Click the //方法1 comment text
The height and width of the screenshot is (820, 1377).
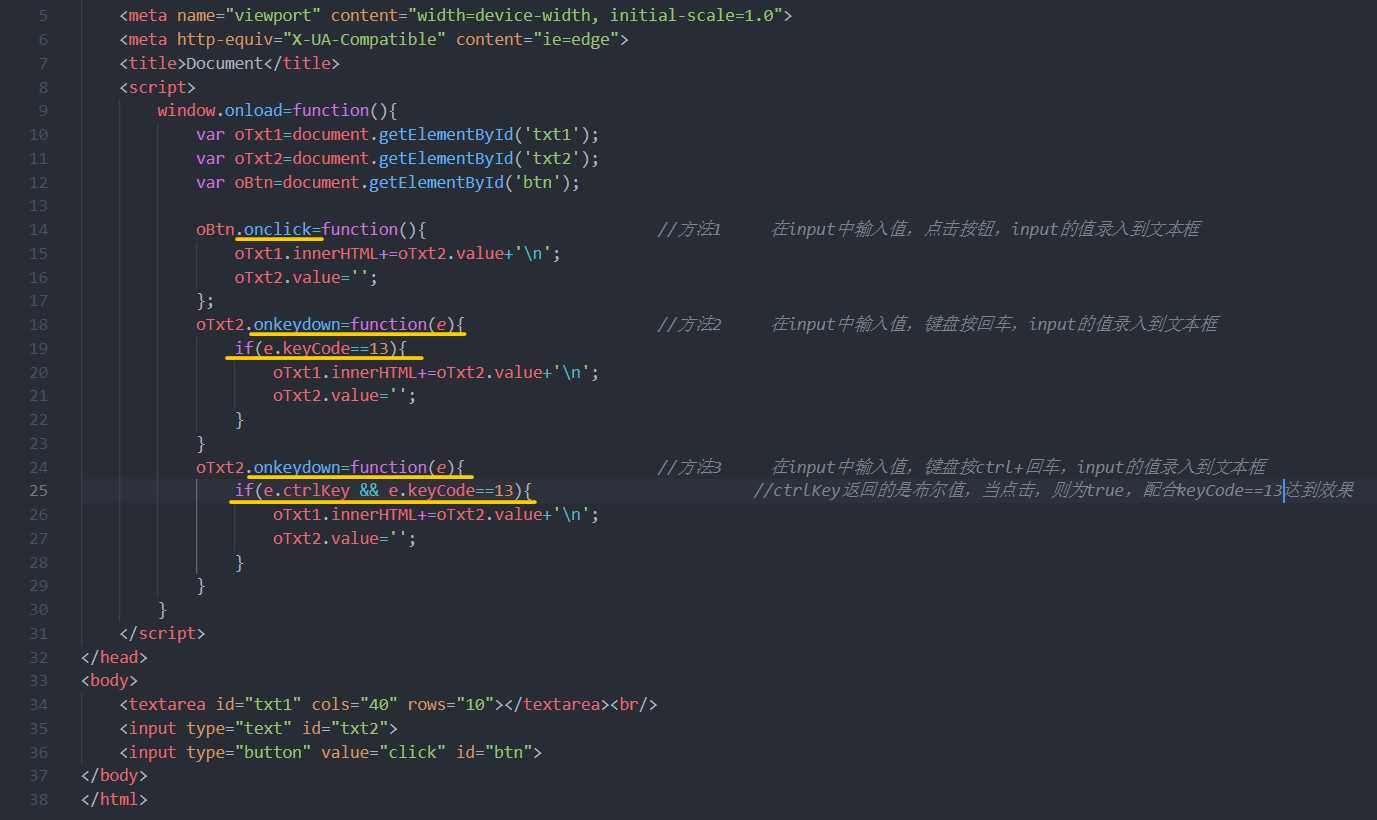[690, 230]
